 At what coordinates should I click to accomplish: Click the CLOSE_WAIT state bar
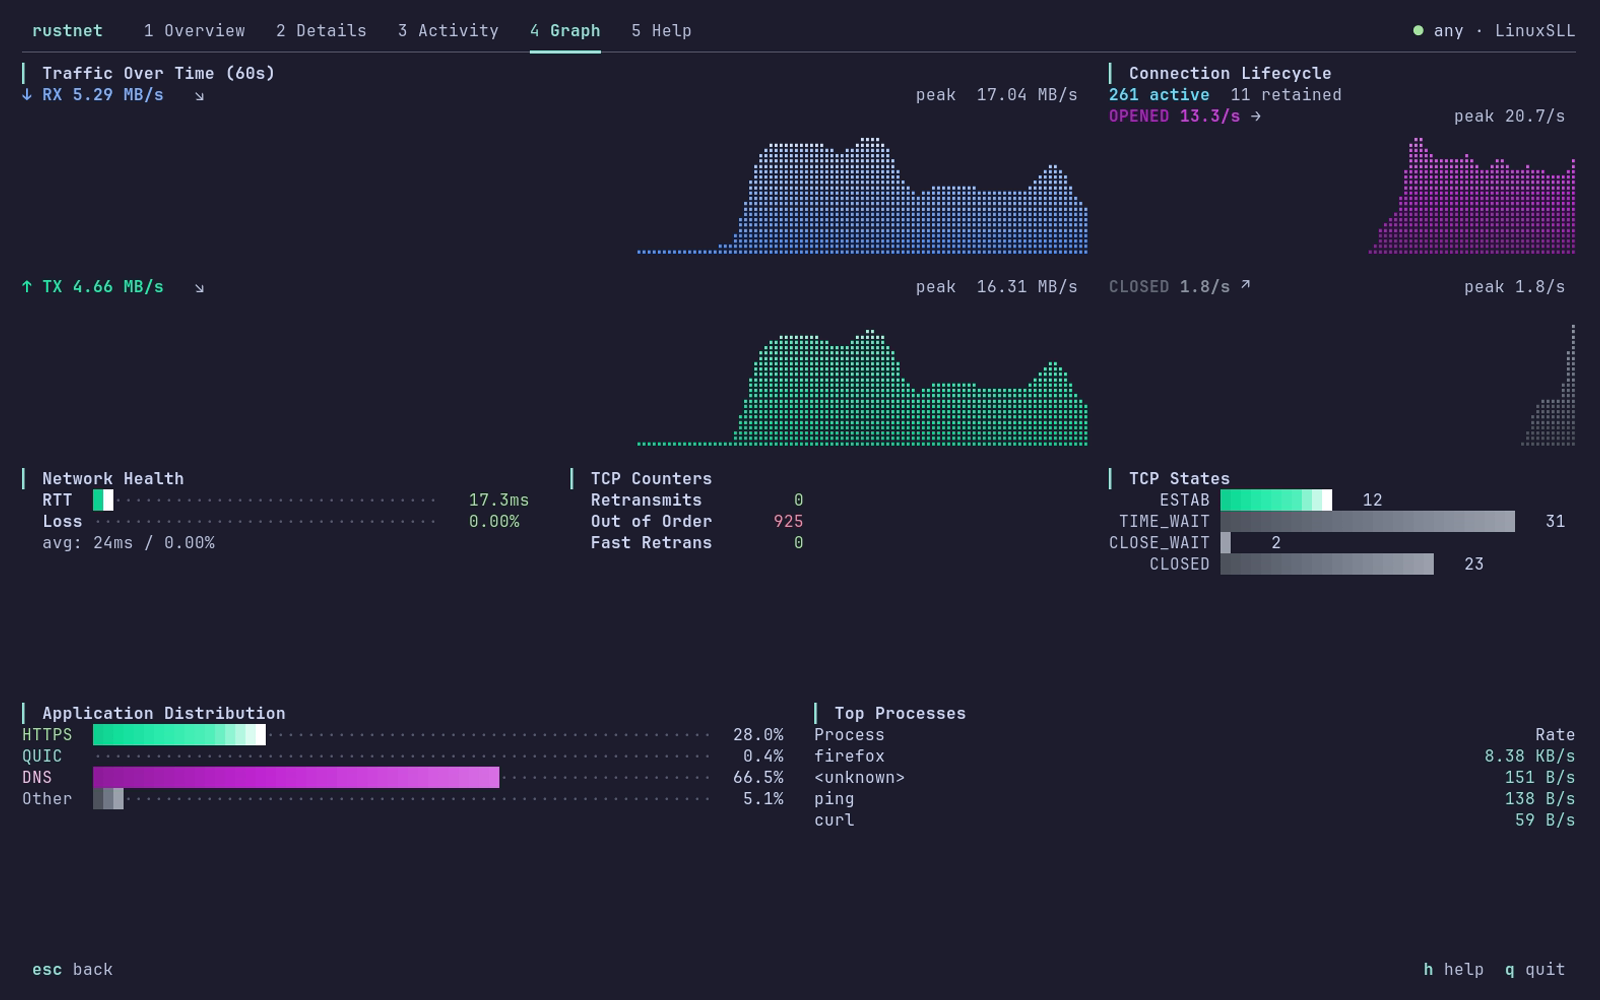(x=1225, y=543)
